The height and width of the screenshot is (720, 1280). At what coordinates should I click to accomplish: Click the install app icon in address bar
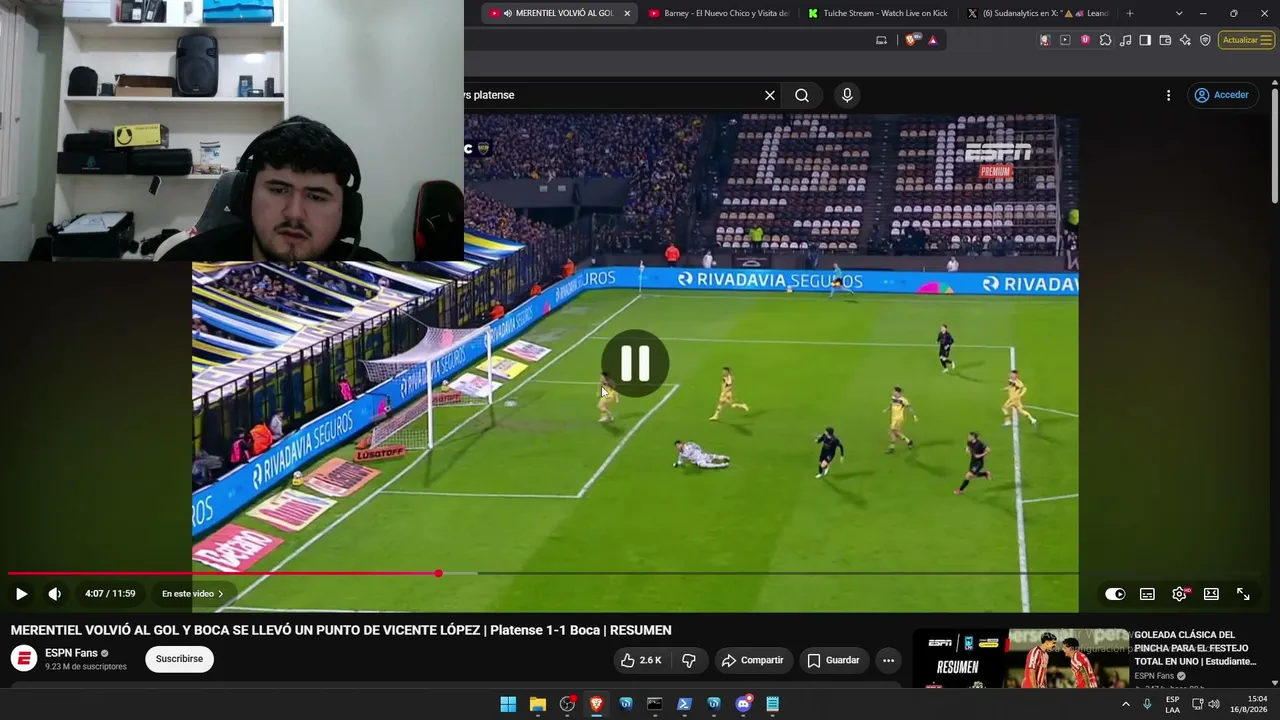[x=881, y=40]
